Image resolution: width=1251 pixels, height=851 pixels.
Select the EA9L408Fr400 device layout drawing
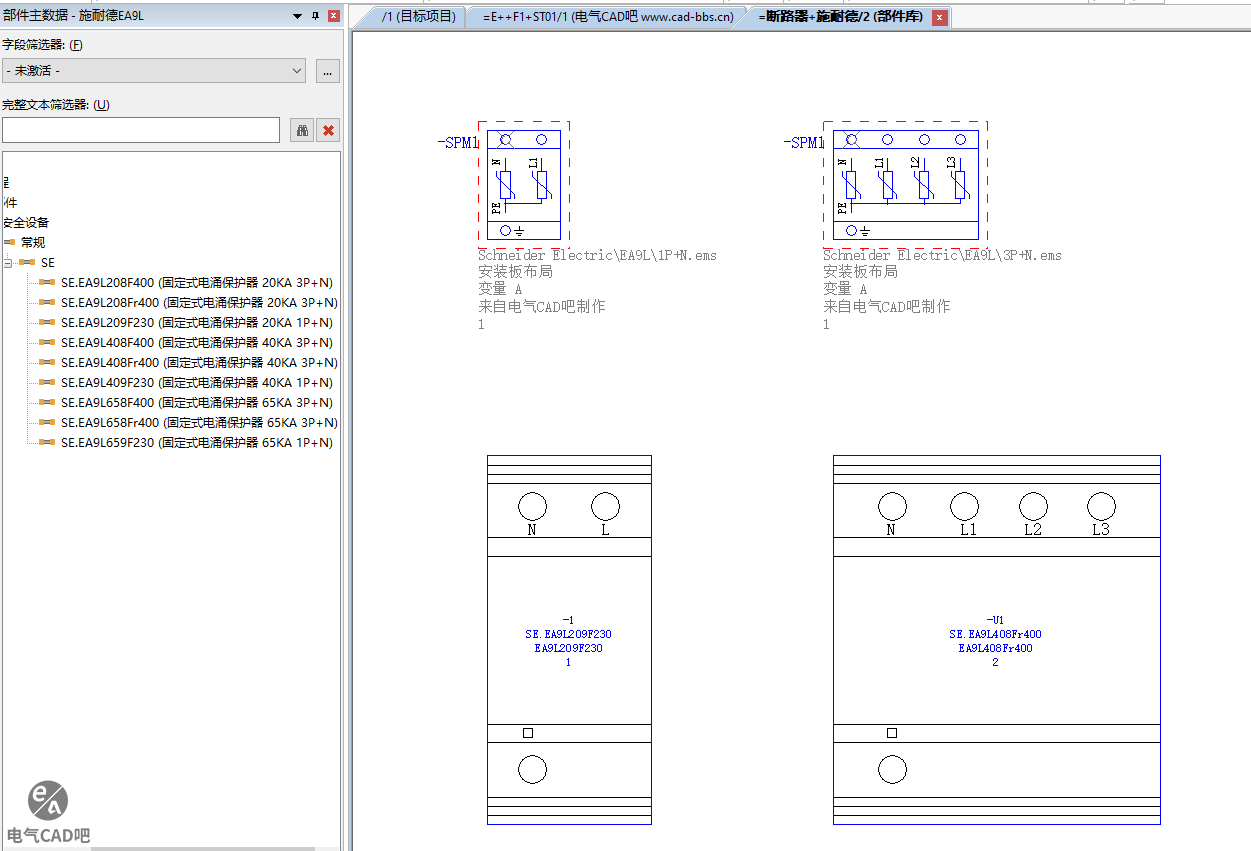click(996, 640)
